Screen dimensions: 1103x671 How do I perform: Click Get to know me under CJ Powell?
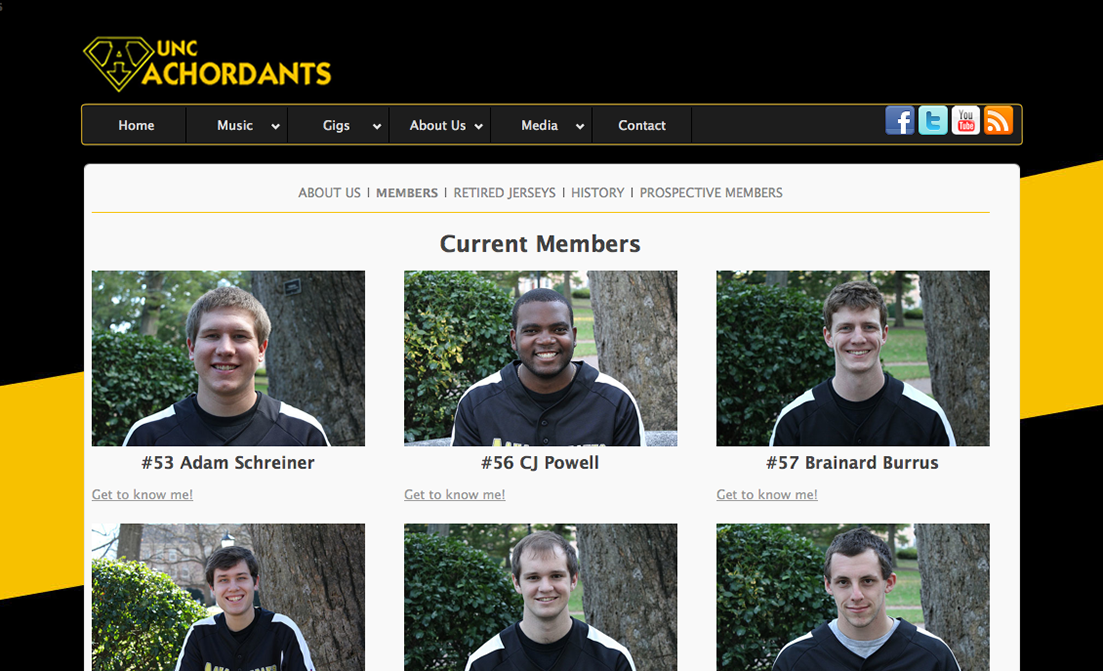click(454, 494)
